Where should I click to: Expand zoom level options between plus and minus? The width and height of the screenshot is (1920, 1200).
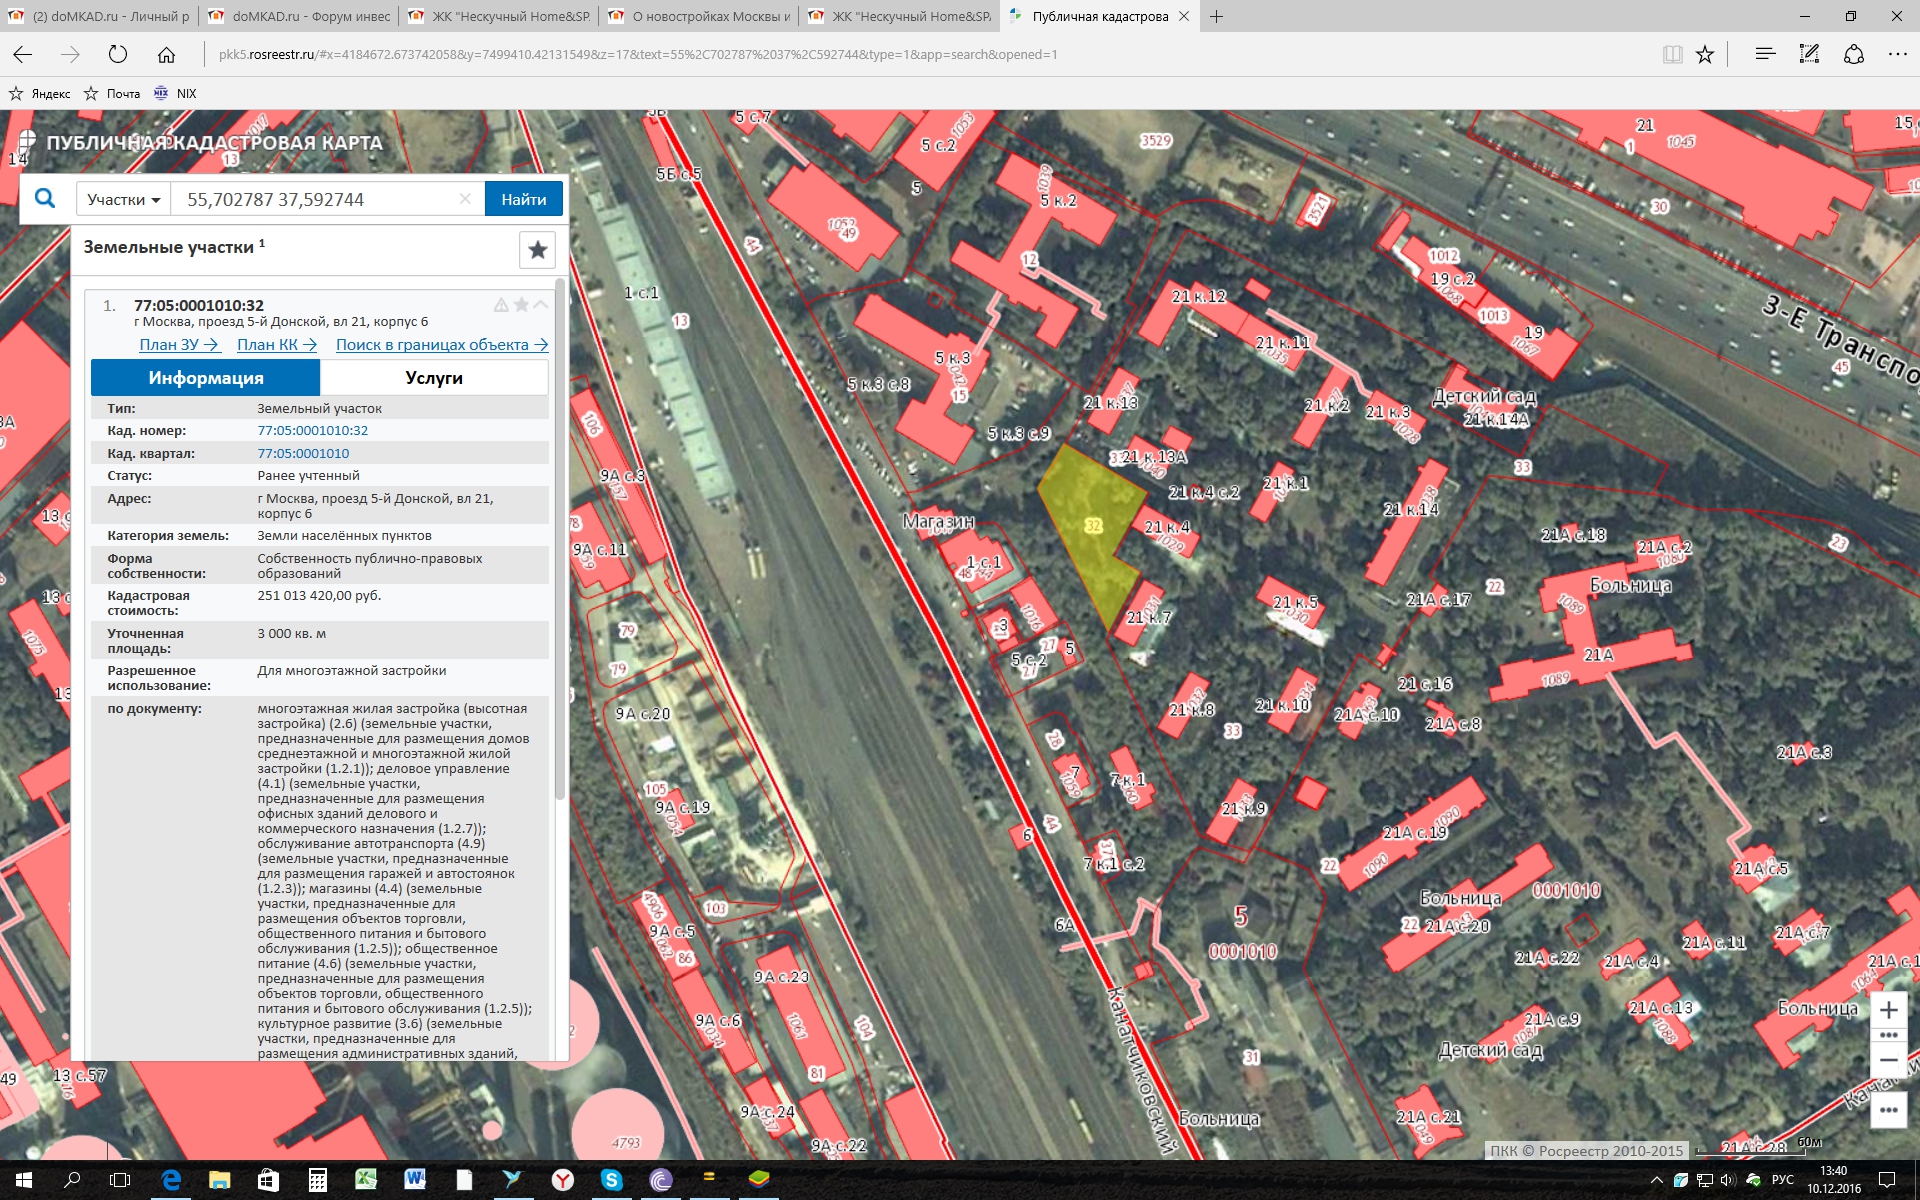pos(1888,1035)
